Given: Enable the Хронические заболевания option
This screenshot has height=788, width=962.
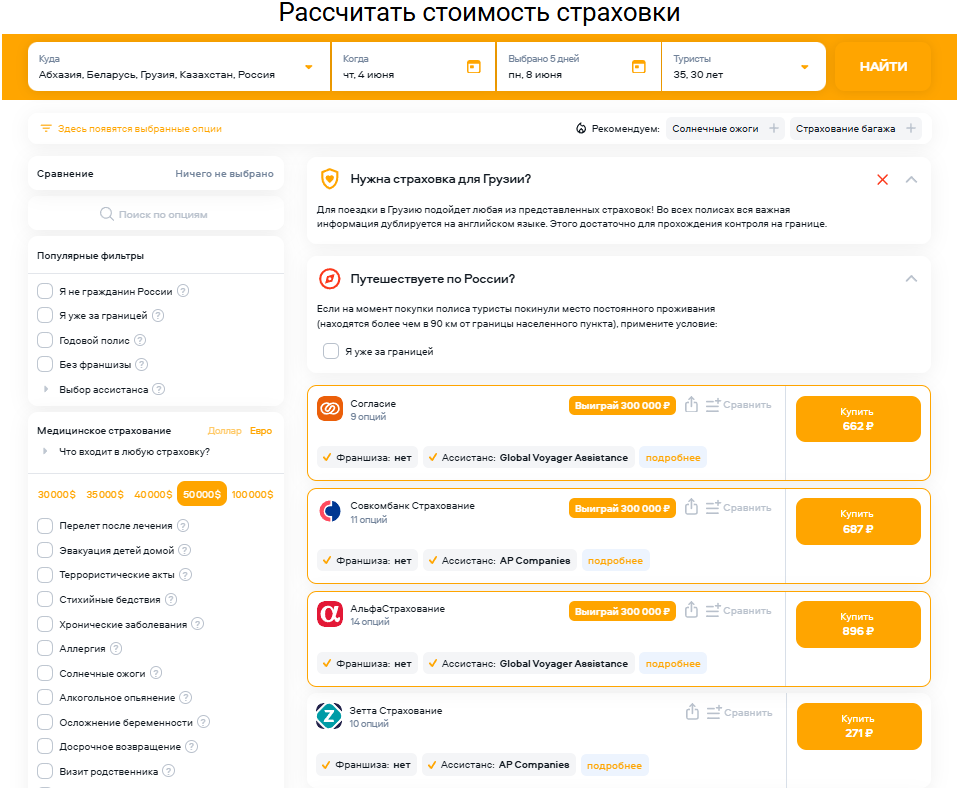Looking at the screenshot, I should pyautogui.click(x=45, y=624).
